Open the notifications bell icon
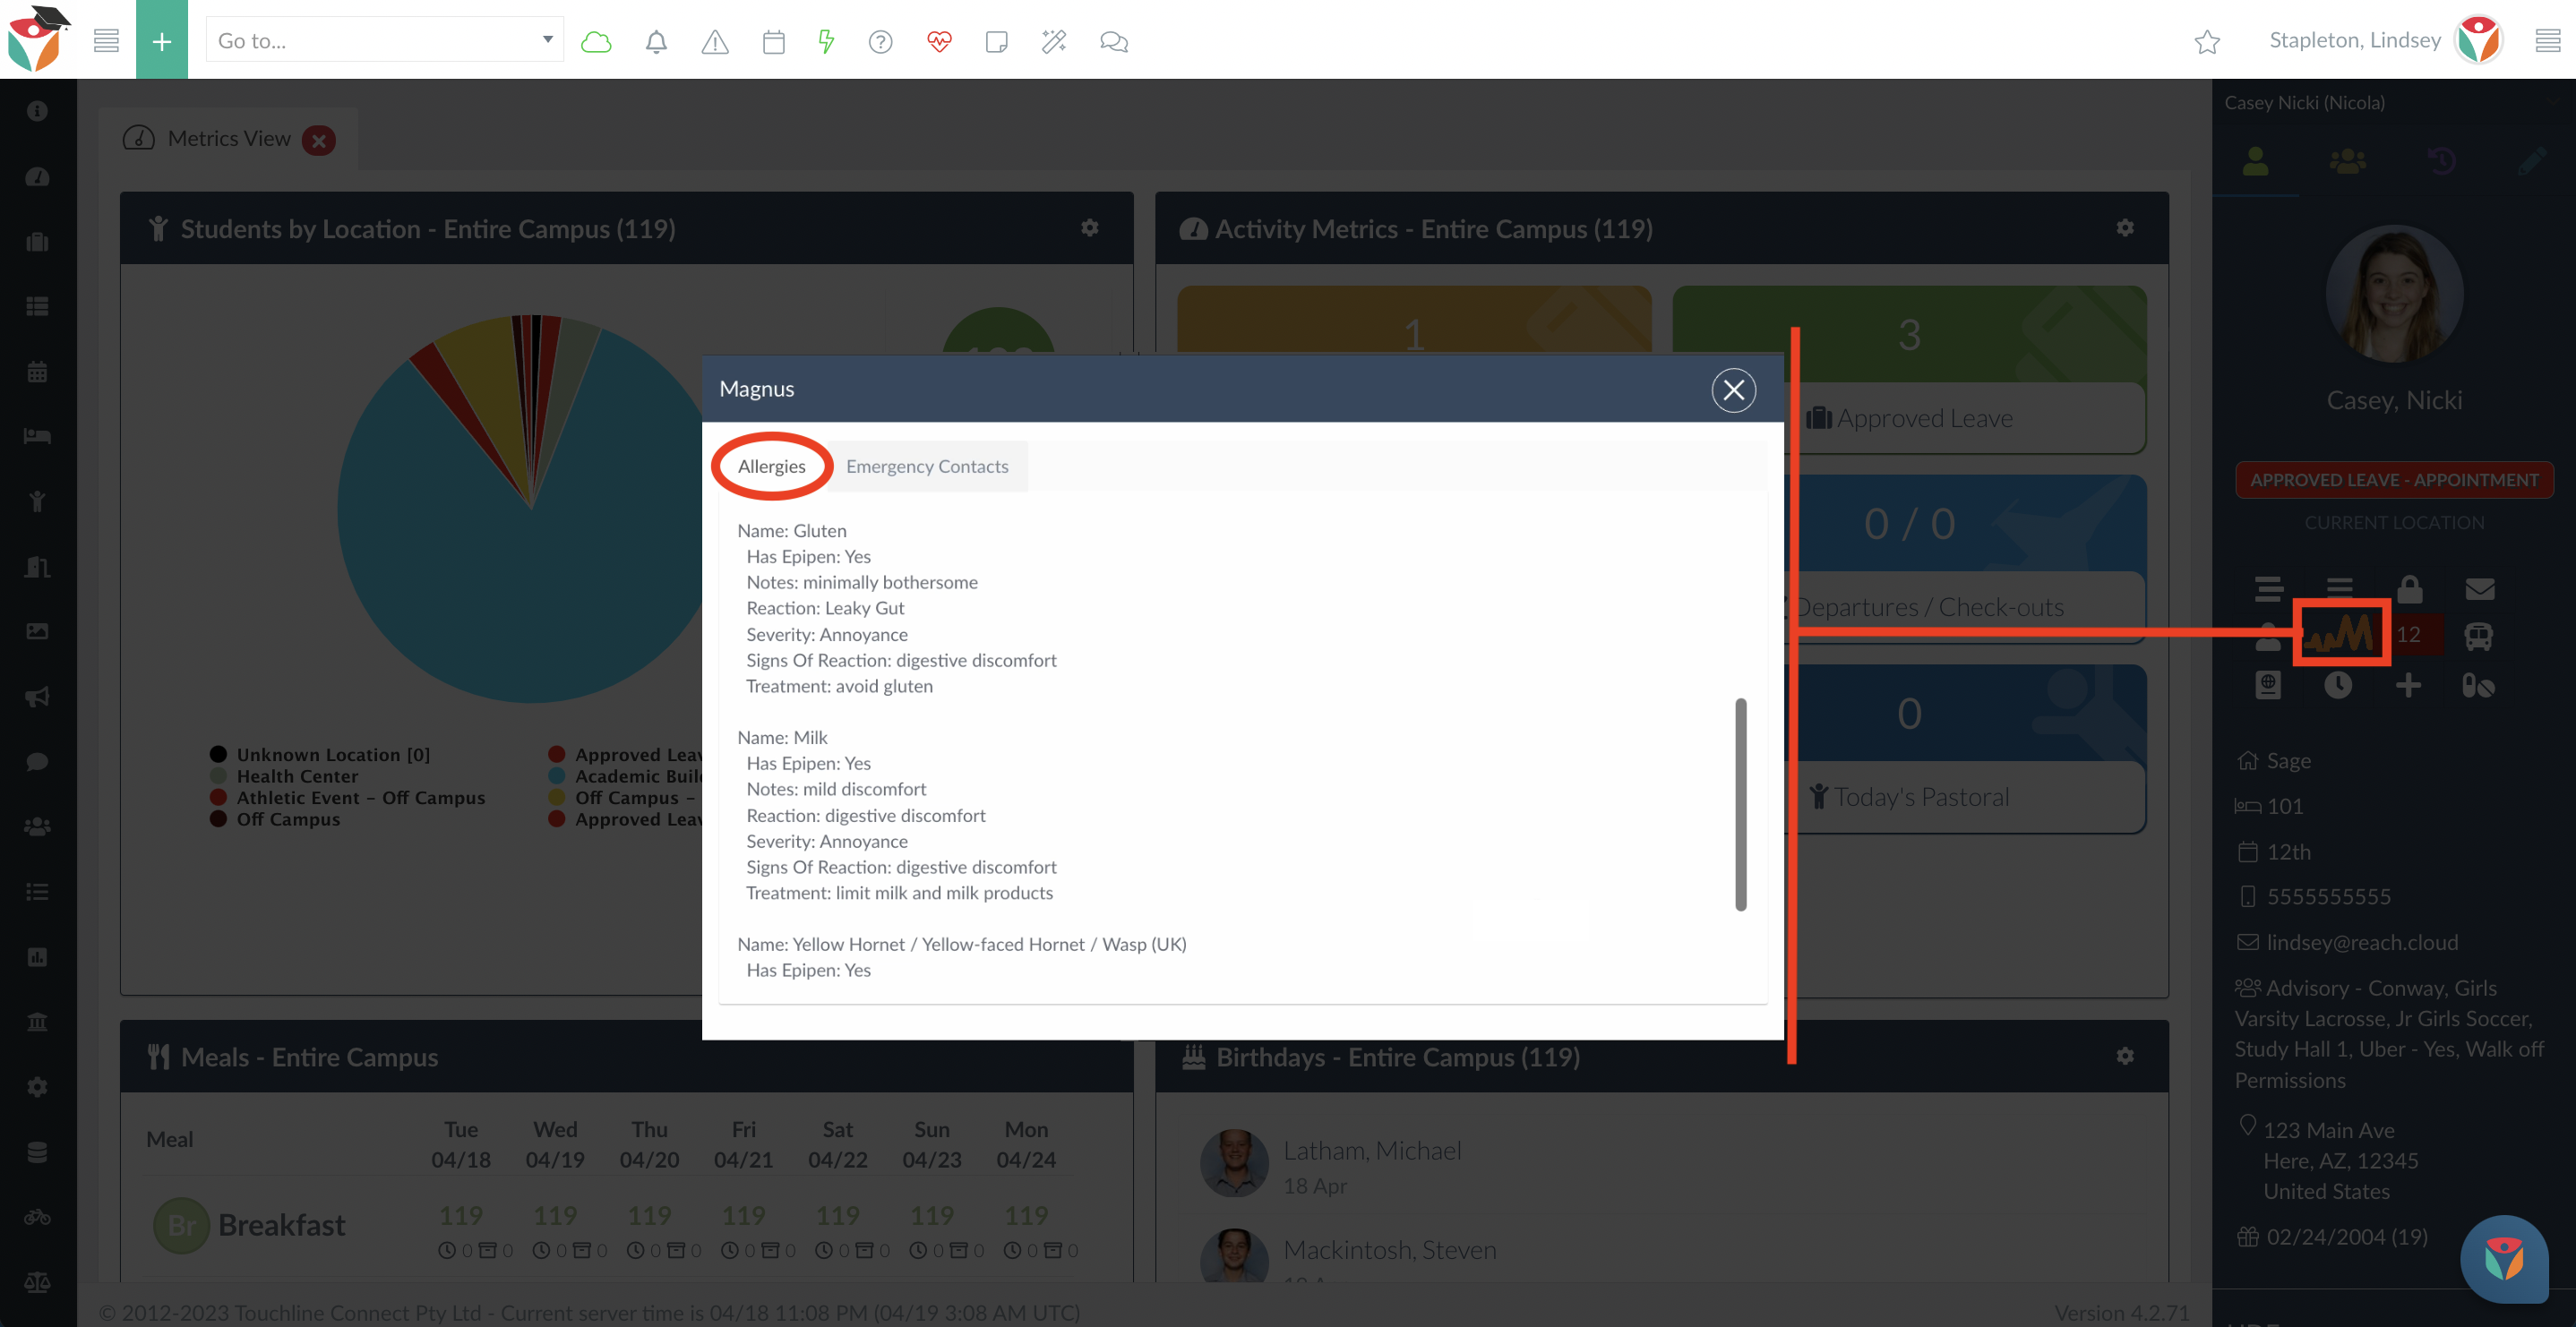 tap(656, 41)
